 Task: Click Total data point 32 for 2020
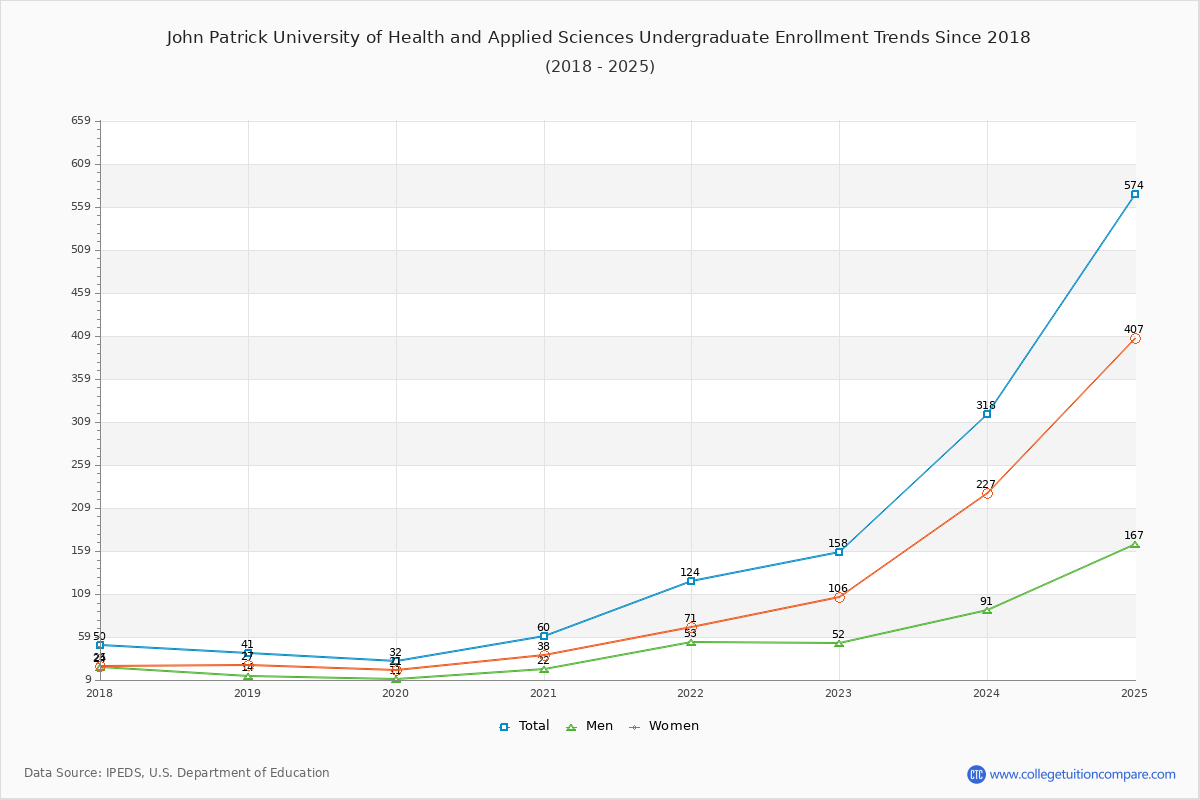(x=396, y=661)
